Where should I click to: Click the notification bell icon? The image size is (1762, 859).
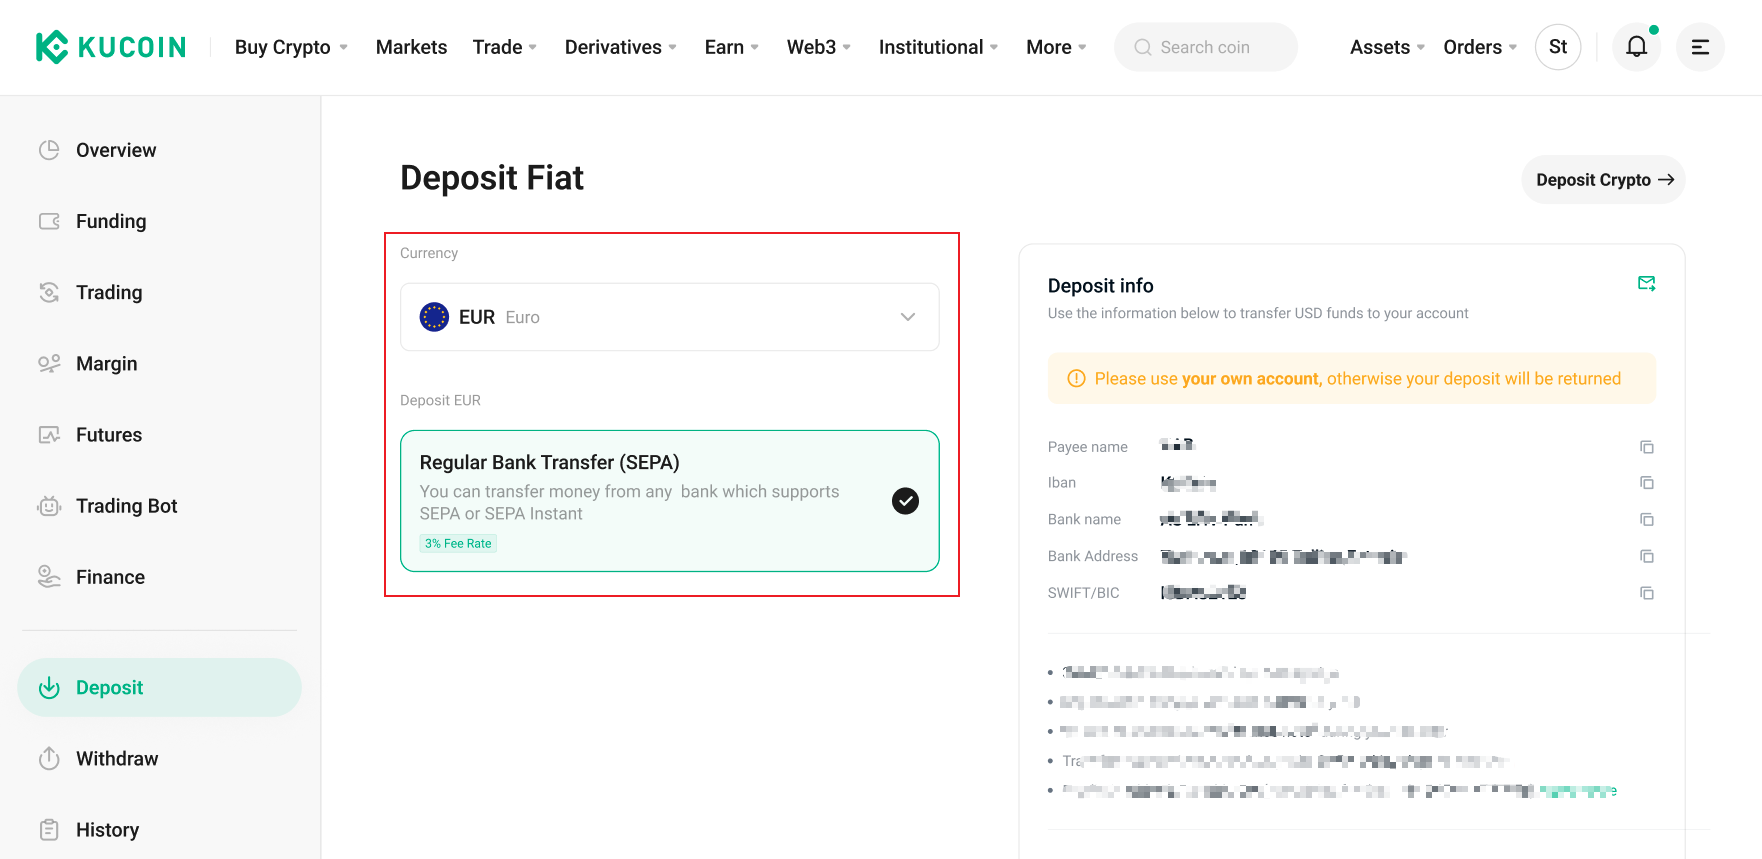1636,47
